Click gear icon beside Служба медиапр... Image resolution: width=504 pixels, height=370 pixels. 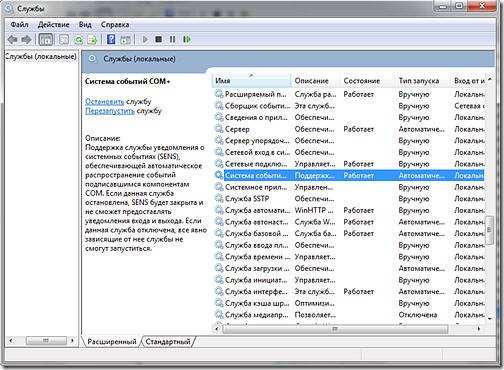click(x=219, y=314)
